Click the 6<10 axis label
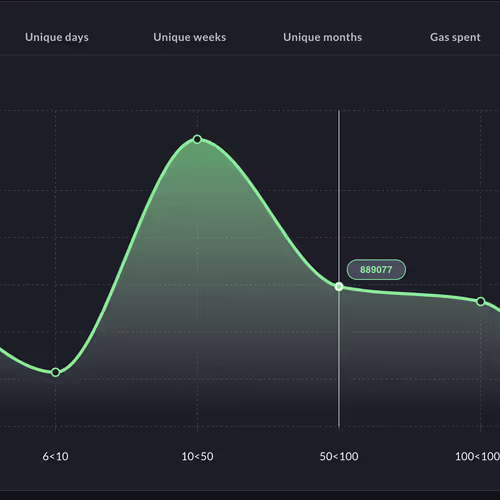The image size is (500, 500). (56, 456)
